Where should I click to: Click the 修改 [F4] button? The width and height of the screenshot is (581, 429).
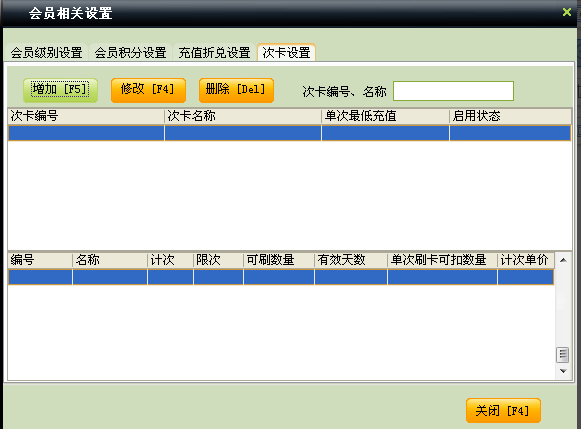tap(148, 90)
